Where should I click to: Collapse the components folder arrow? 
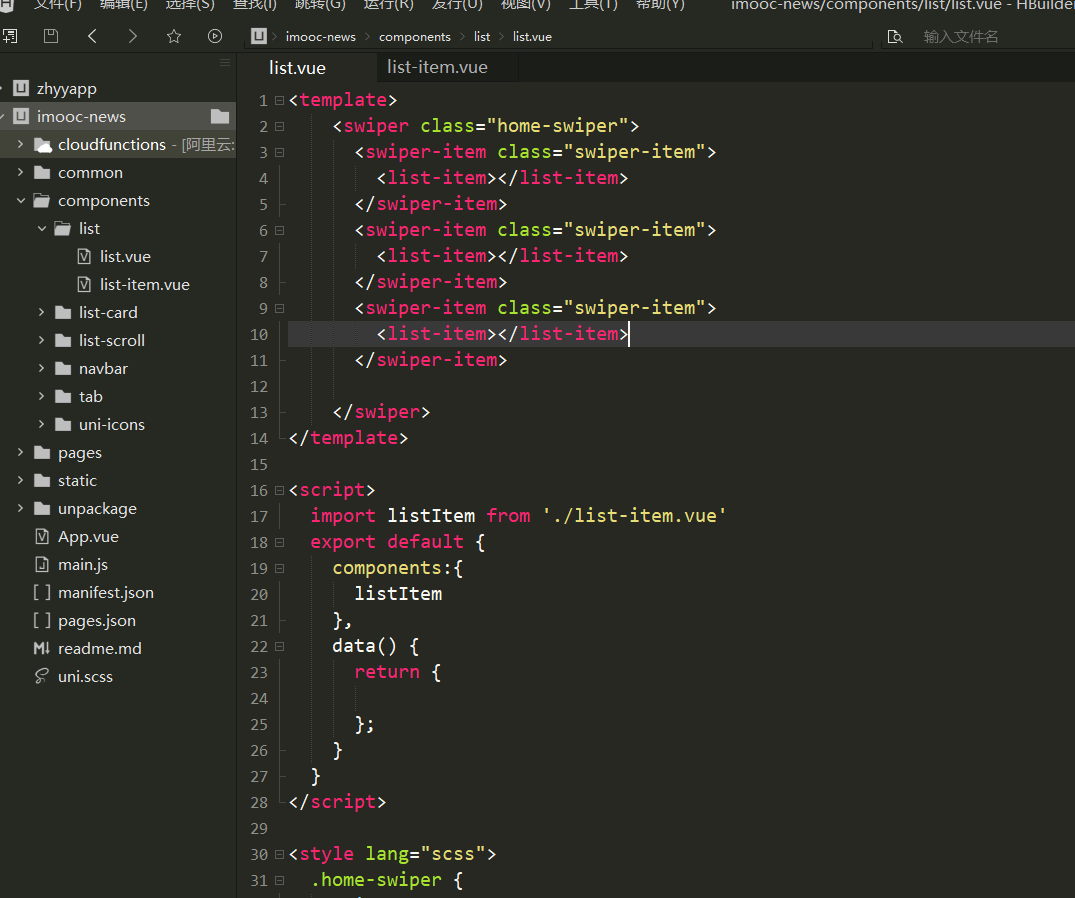pyautogui.click(x=21, y=200)
